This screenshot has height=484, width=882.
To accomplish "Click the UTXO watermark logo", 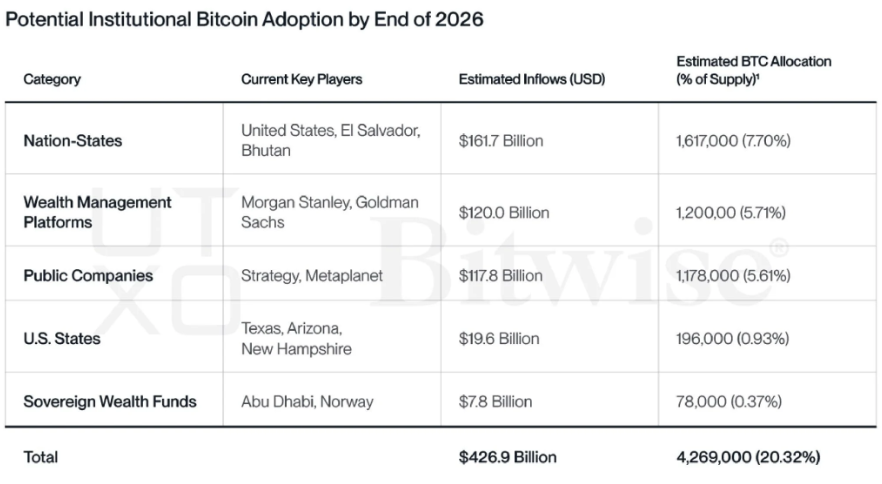I will 140,264.
